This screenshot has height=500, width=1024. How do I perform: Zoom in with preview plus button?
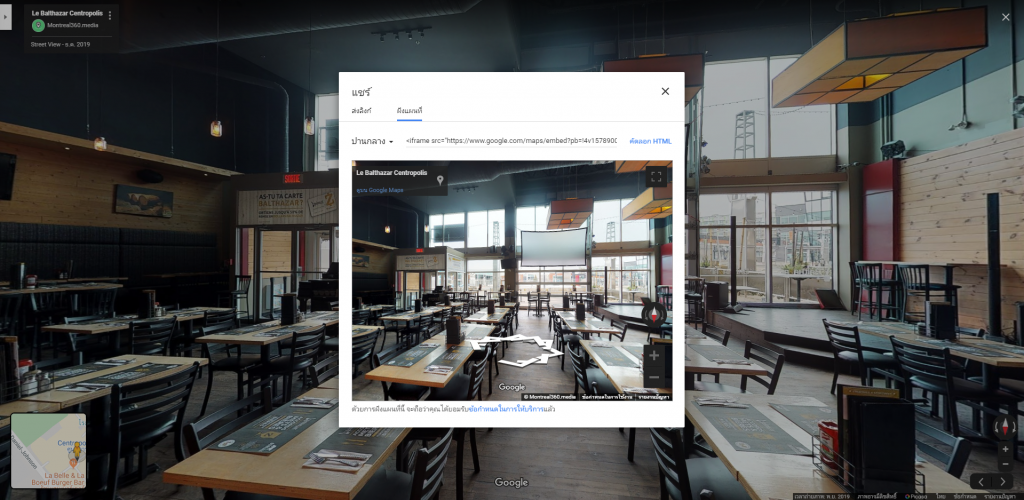pyautogui.click(x=654, y=356)
